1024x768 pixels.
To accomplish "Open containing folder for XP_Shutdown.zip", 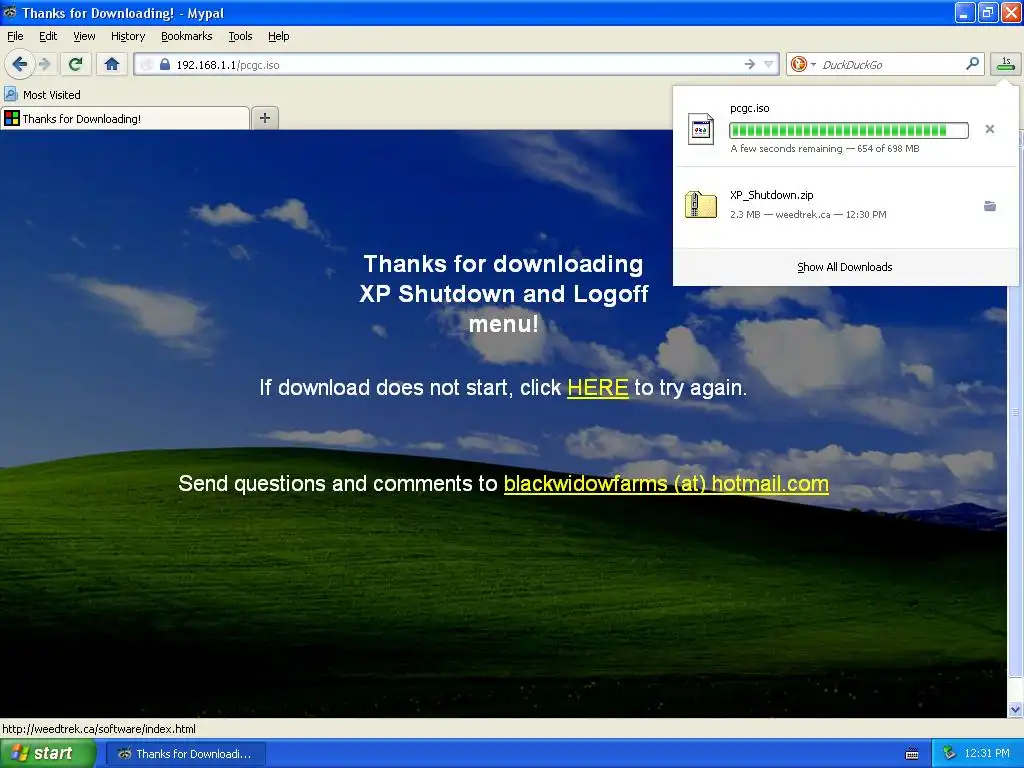I will [x=989, y=206].
